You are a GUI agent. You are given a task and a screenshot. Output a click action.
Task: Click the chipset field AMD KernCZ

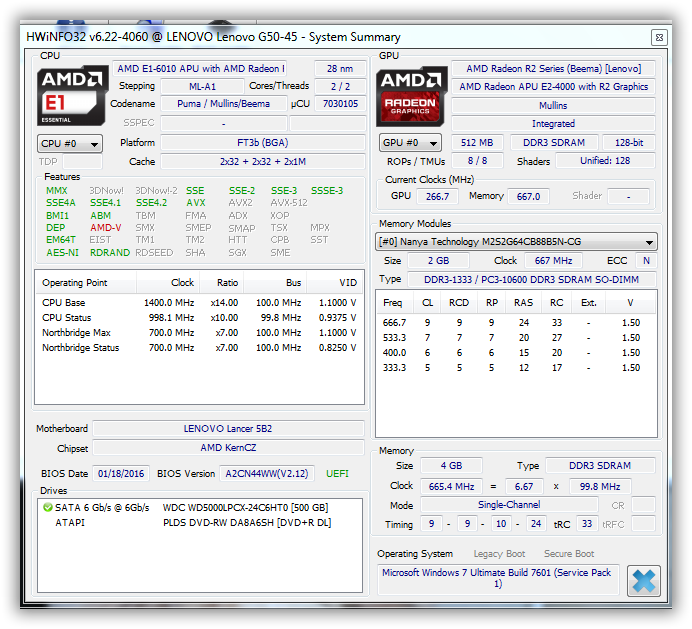[228, 448]
